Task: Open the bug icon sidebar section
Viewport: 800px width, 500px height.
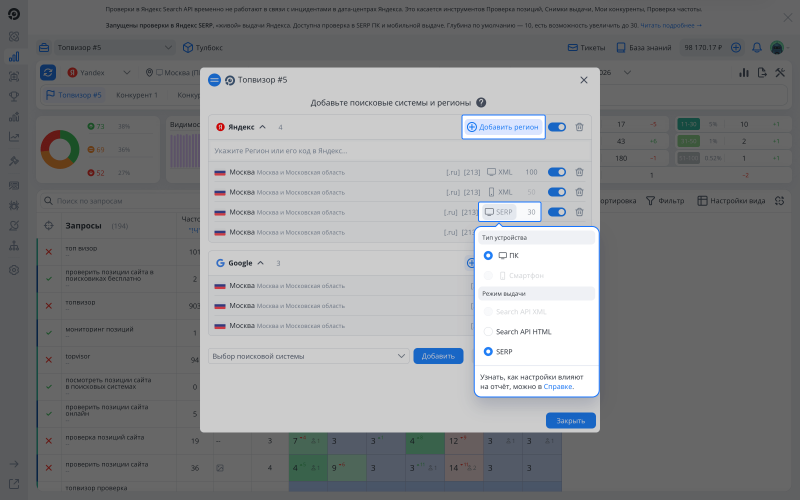Action: click(x=14, y=206)
